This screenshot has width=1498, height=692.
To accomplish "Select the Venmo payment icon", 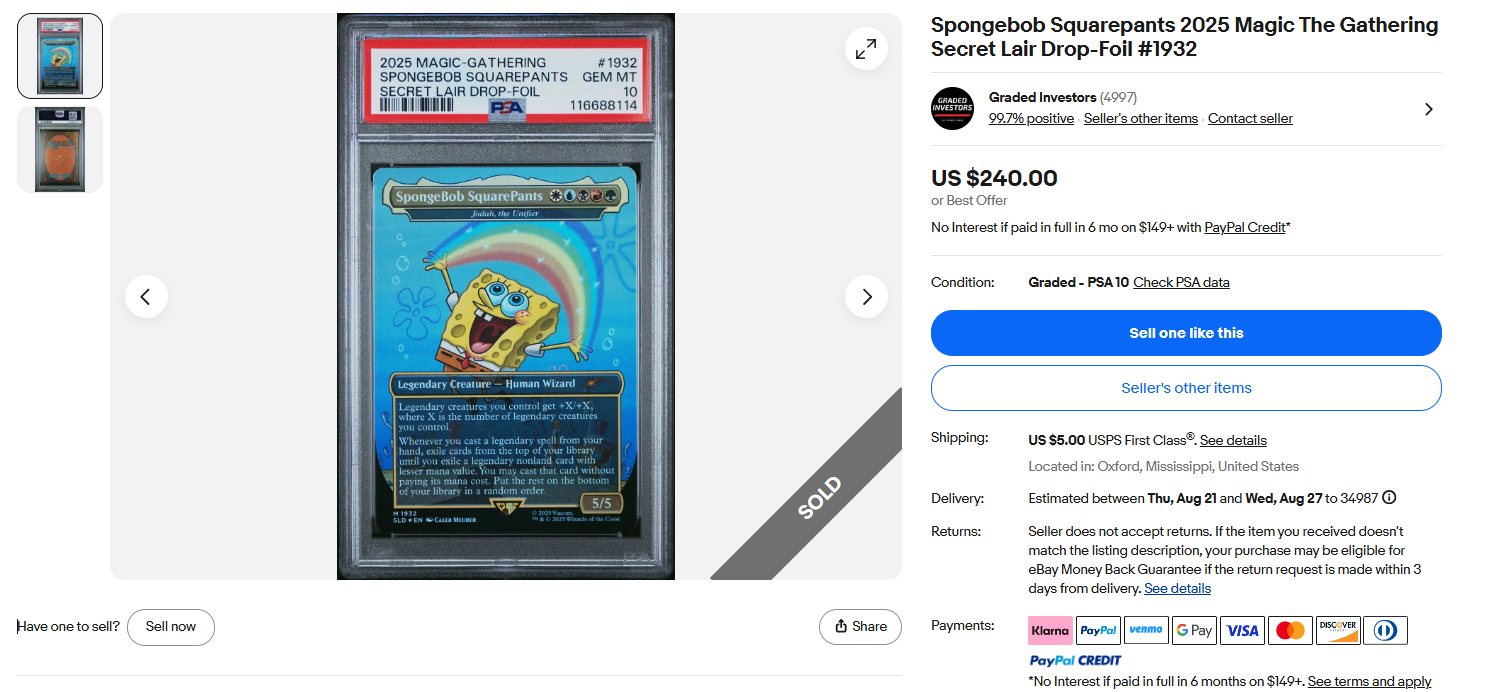I will pyautogui.click(x=1146, y=630).
